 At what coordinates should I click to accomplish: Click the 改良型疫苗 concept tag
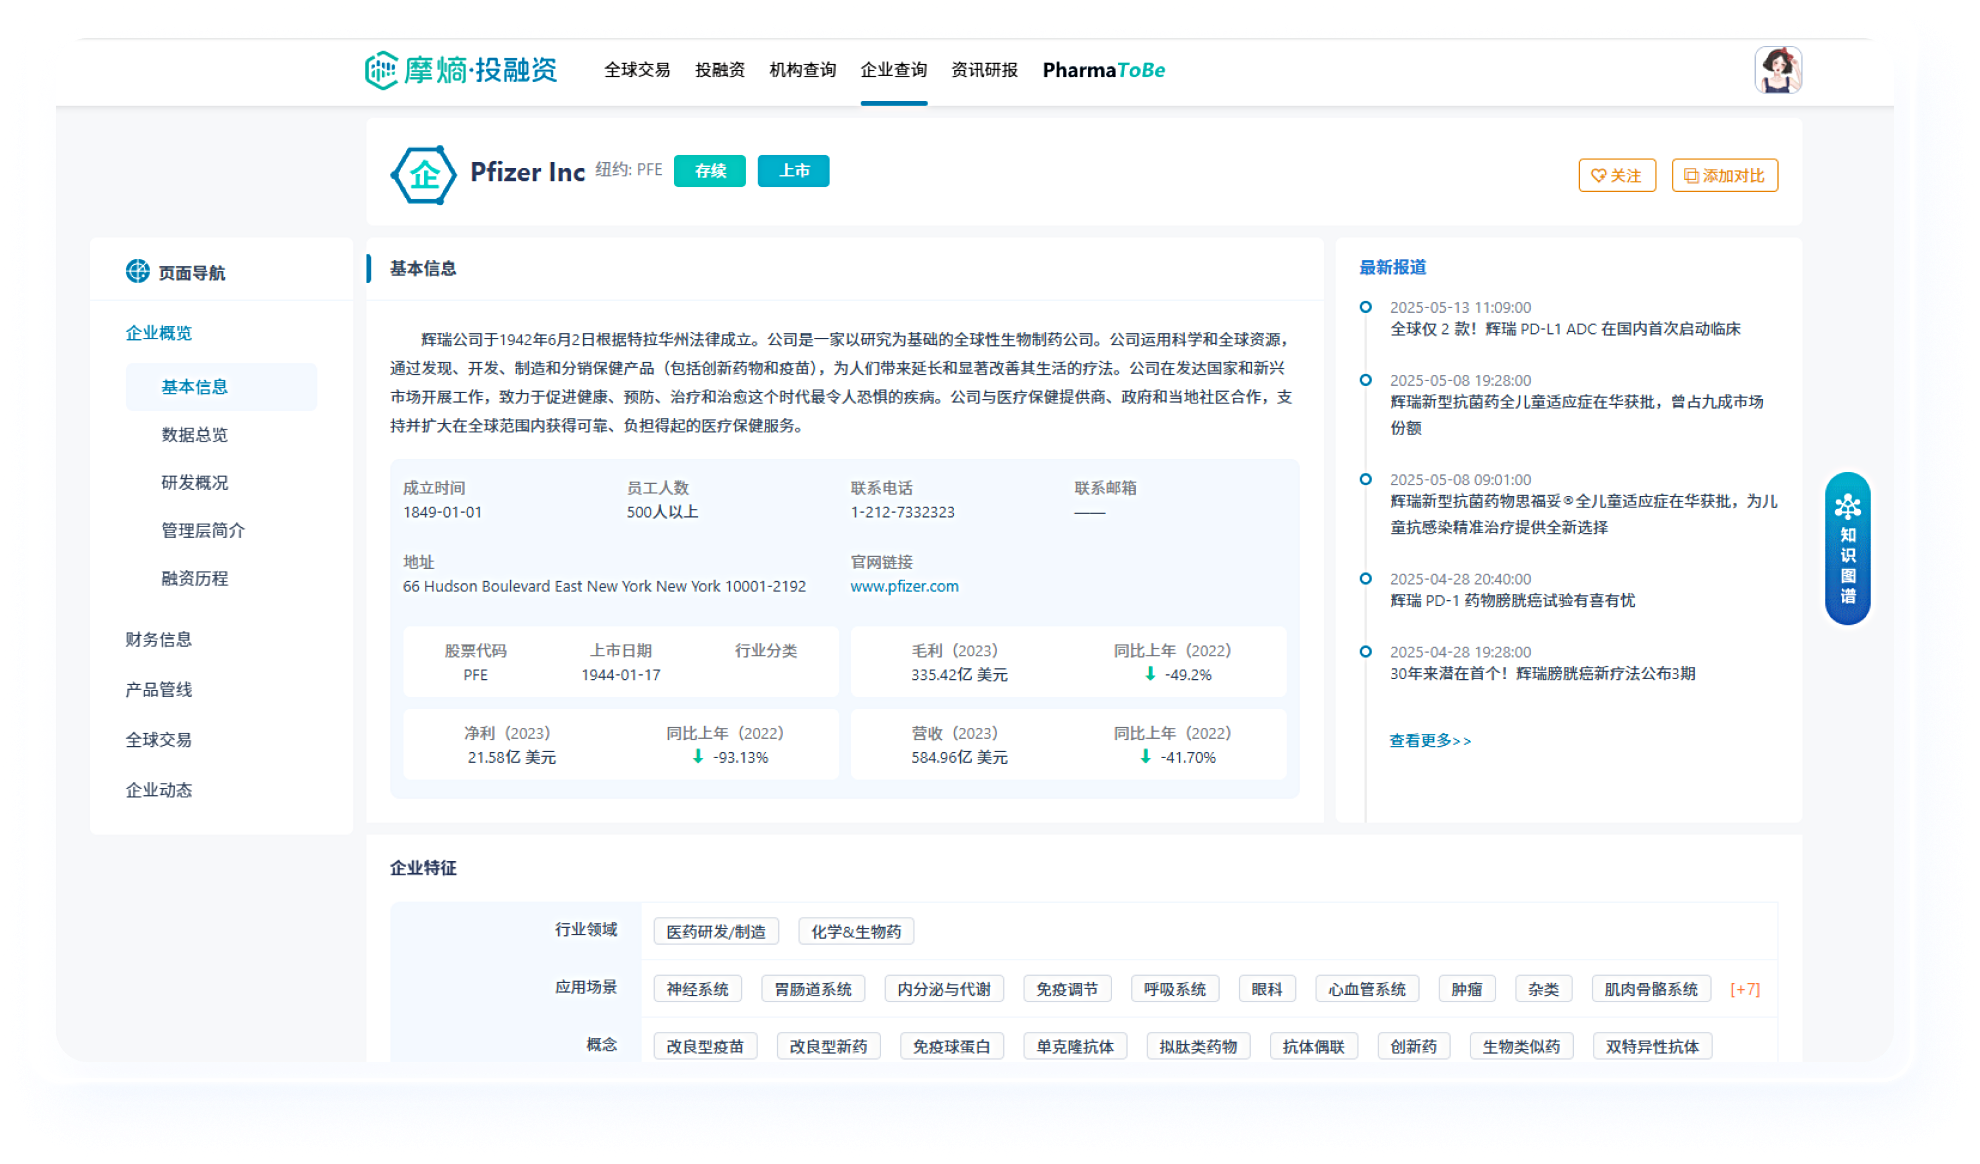click(705, 1047)
